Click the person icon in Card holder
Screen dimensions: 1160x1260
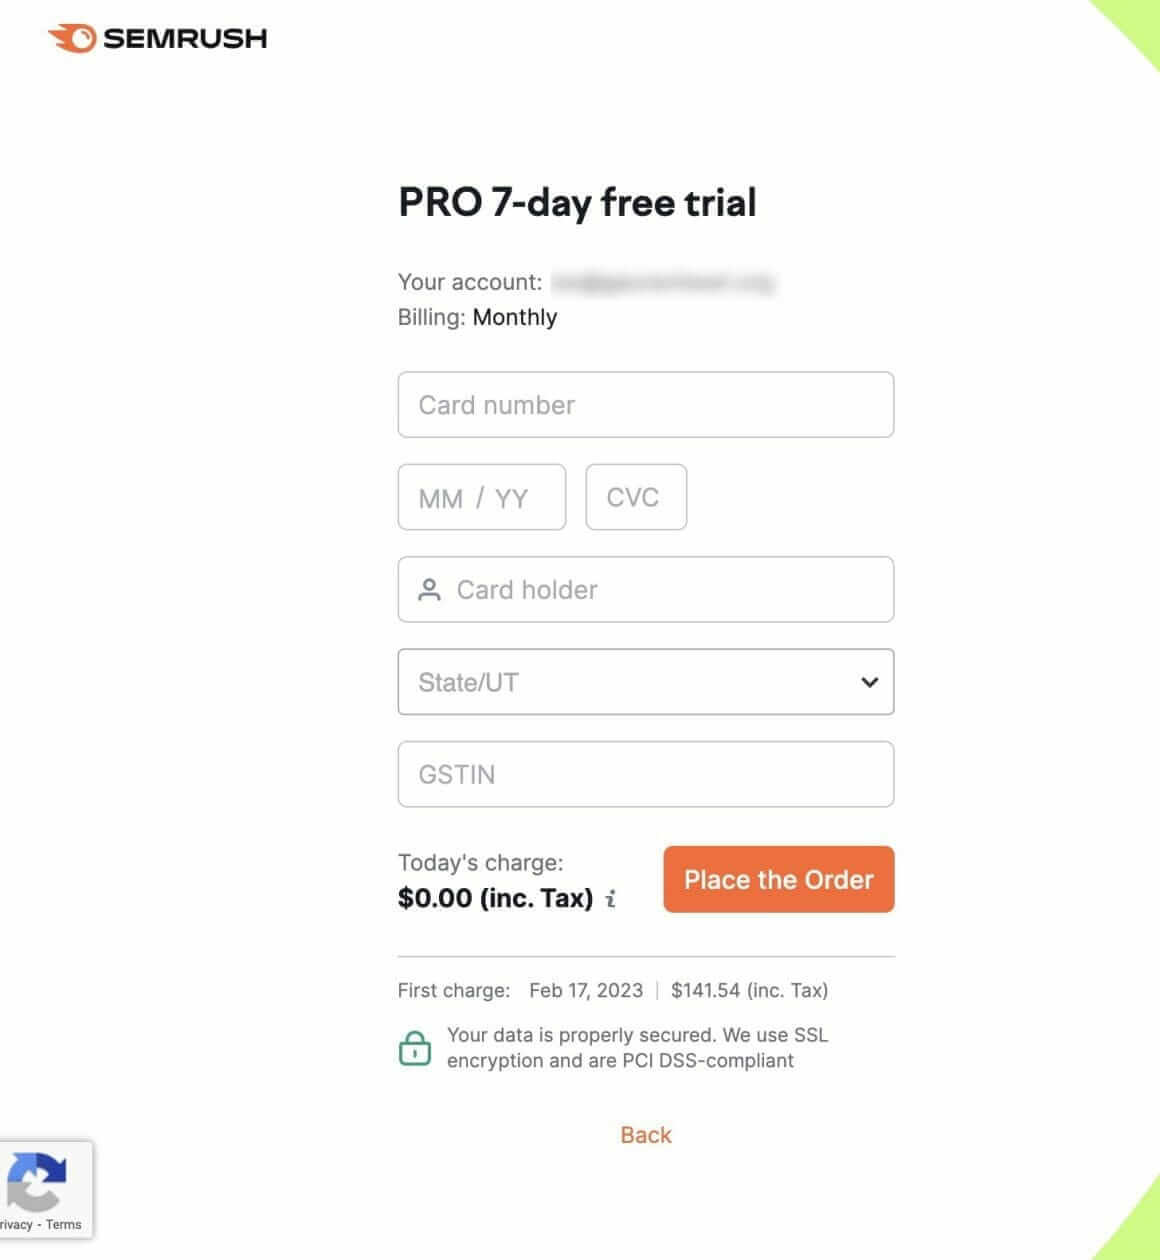click(429, 590)
